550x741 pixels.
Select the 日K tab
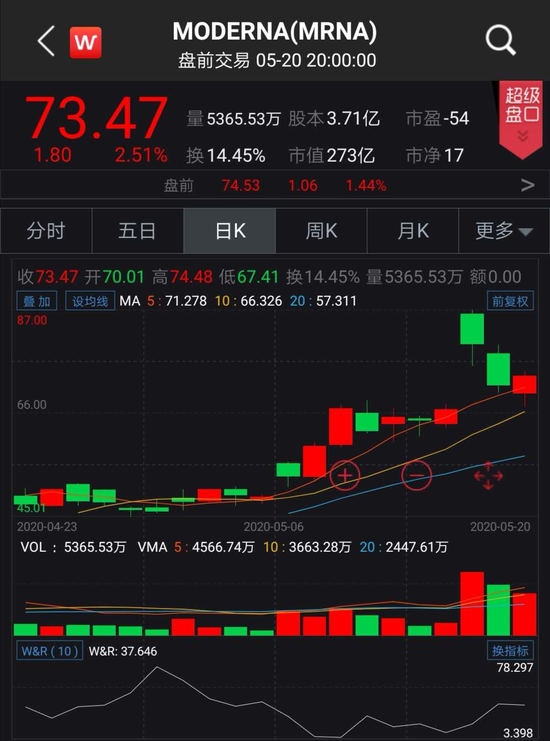pos(230,231)
